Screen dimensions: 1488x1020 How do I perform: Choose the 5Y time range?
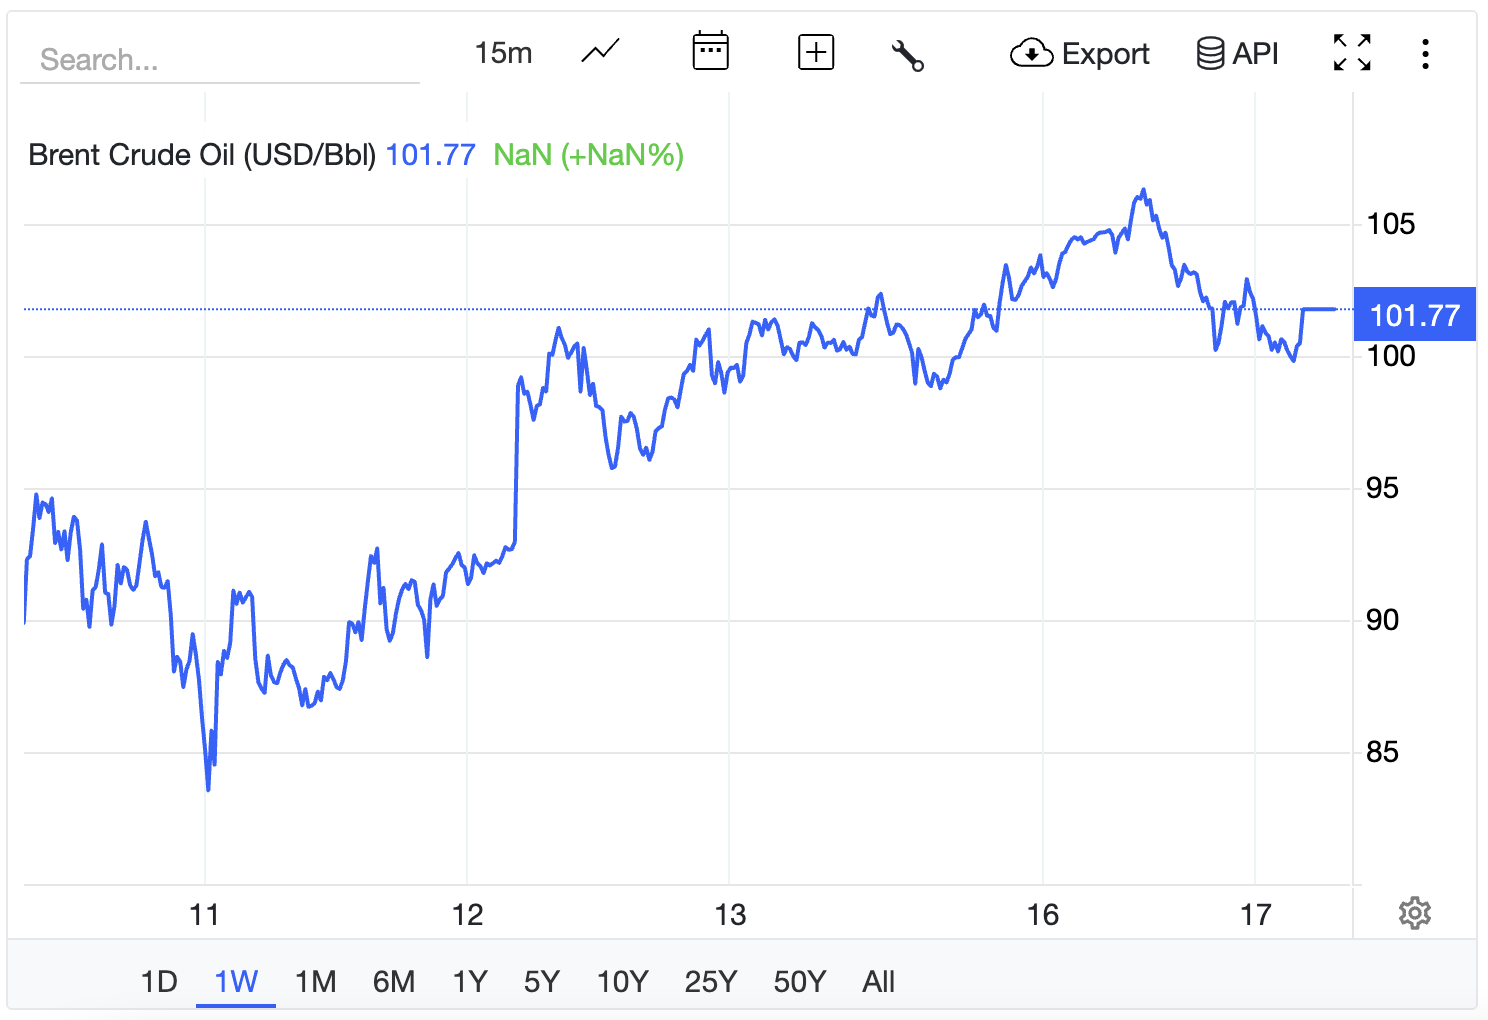(541, 981)
